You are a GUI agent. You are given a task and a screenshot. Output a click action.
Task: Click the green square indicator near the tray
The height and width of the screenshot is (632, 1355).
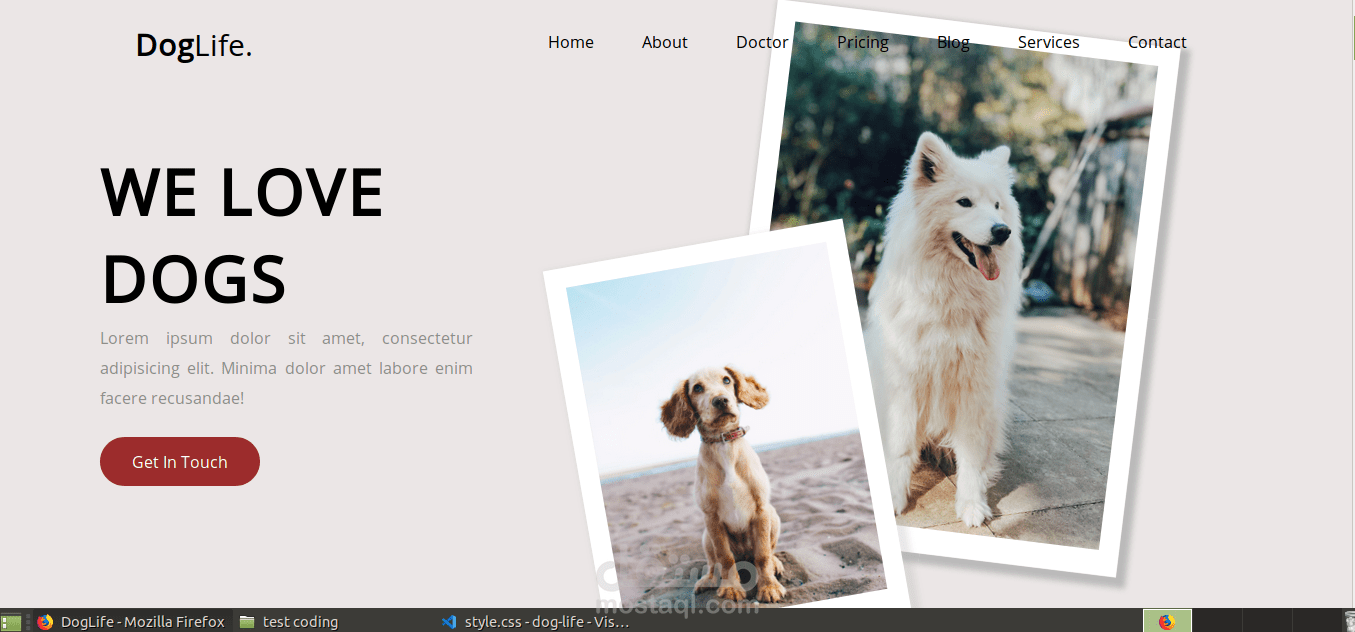click(x=1180, y=620)
